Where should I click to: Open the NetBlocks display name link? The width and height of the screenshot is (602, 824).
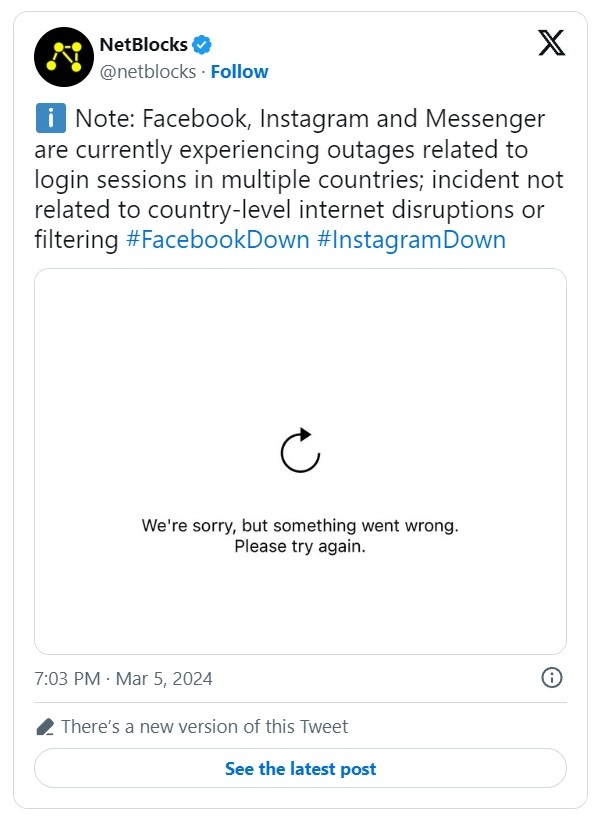(143, 44)
